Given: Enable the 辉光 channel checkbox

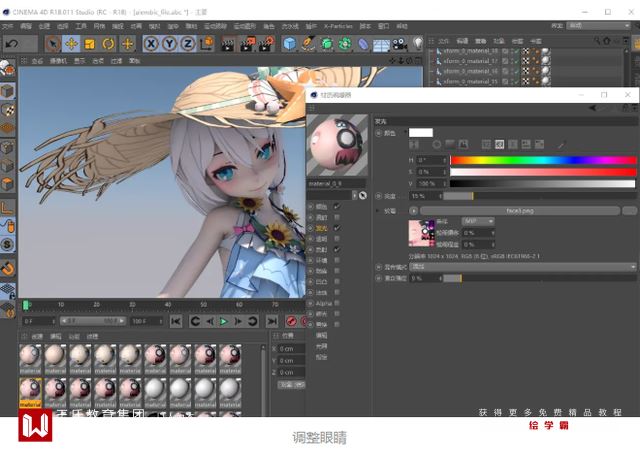Looking at the screenshot, I should pyautogui.click(x=337, y=314).
